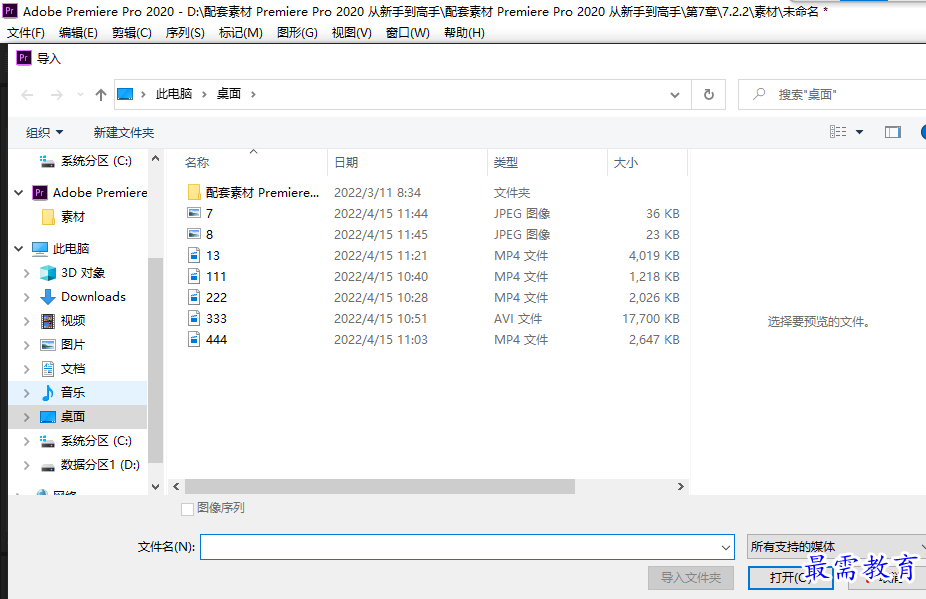Expand the address bar history dropdown
This screenshot has width=926, height=599.
tap(674, 95)
